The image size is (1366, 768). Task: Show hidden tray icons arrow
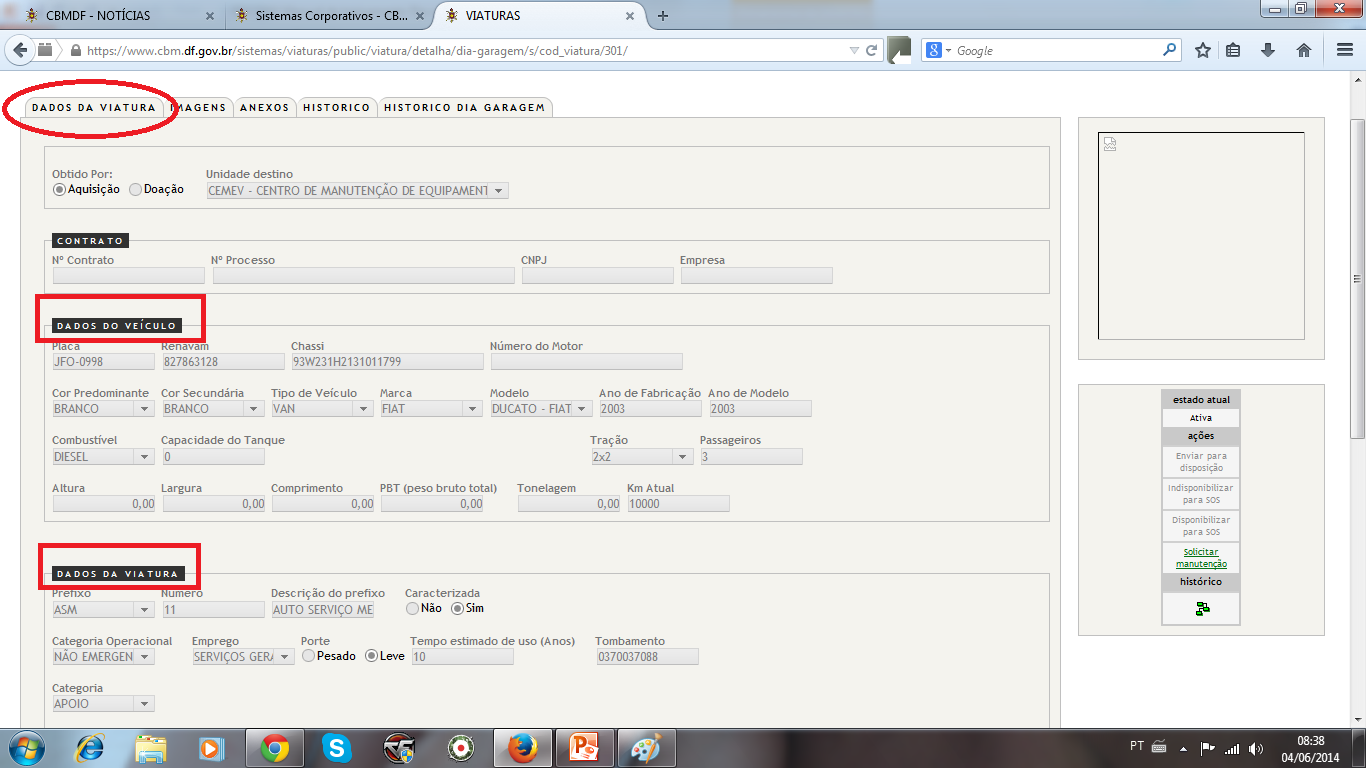1184,748
